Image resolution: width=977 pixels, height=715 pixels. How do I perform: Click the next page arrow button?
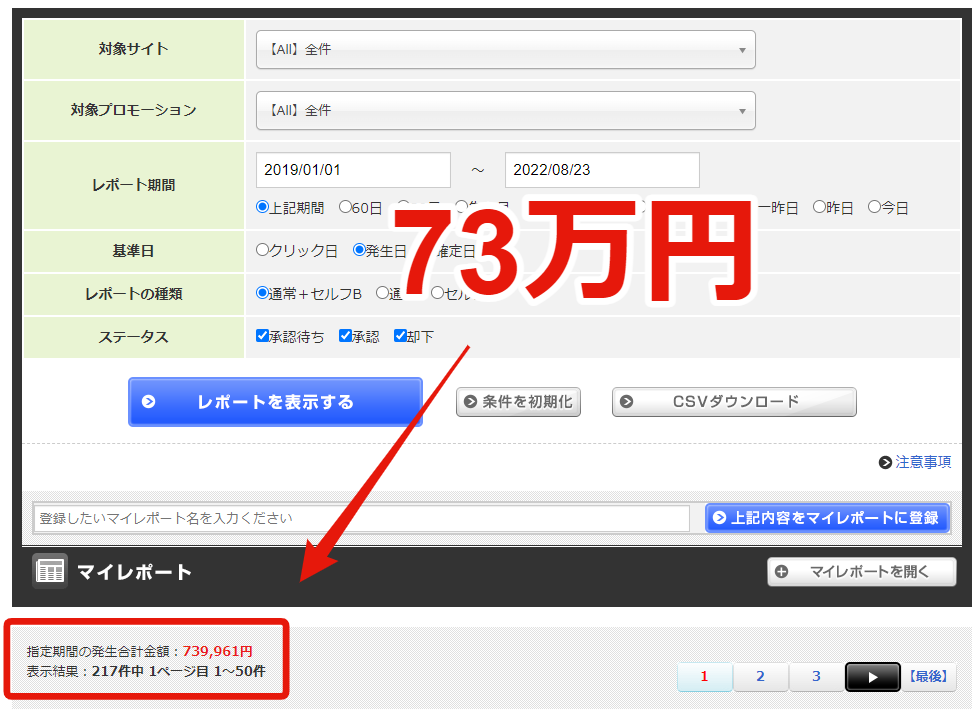872,677
